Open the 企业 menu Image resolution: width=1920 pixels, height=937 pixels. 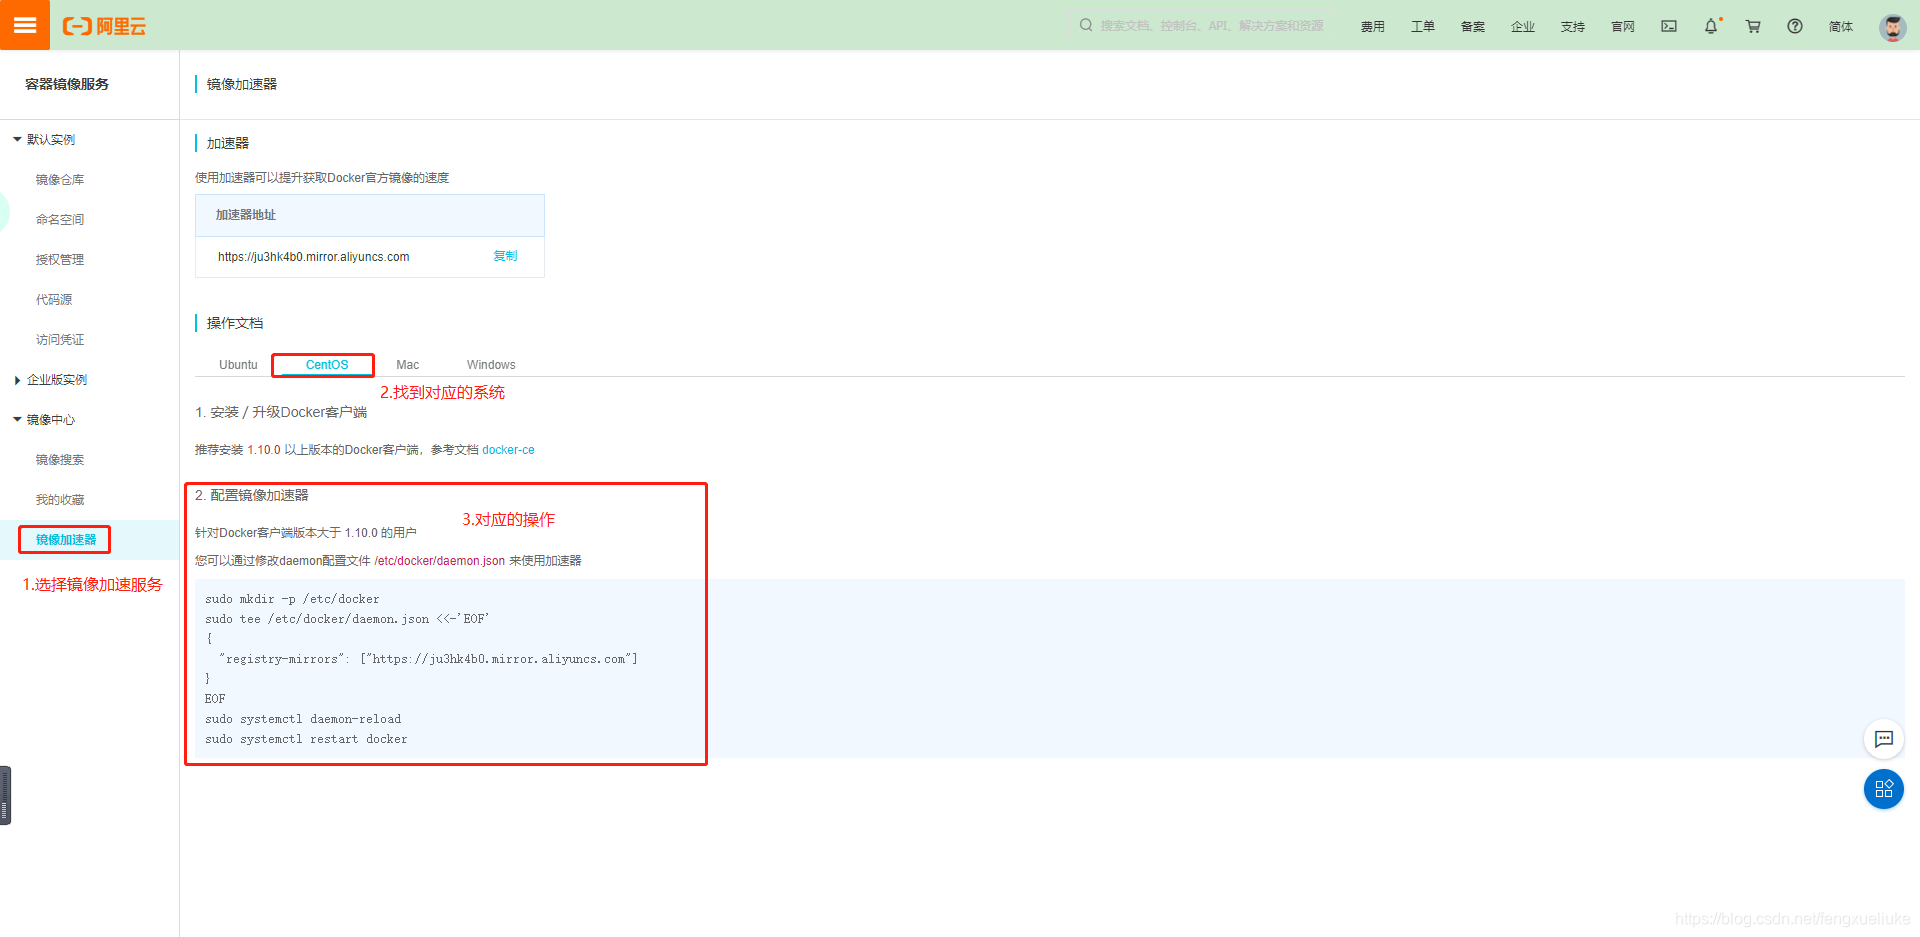(1523, 27)
